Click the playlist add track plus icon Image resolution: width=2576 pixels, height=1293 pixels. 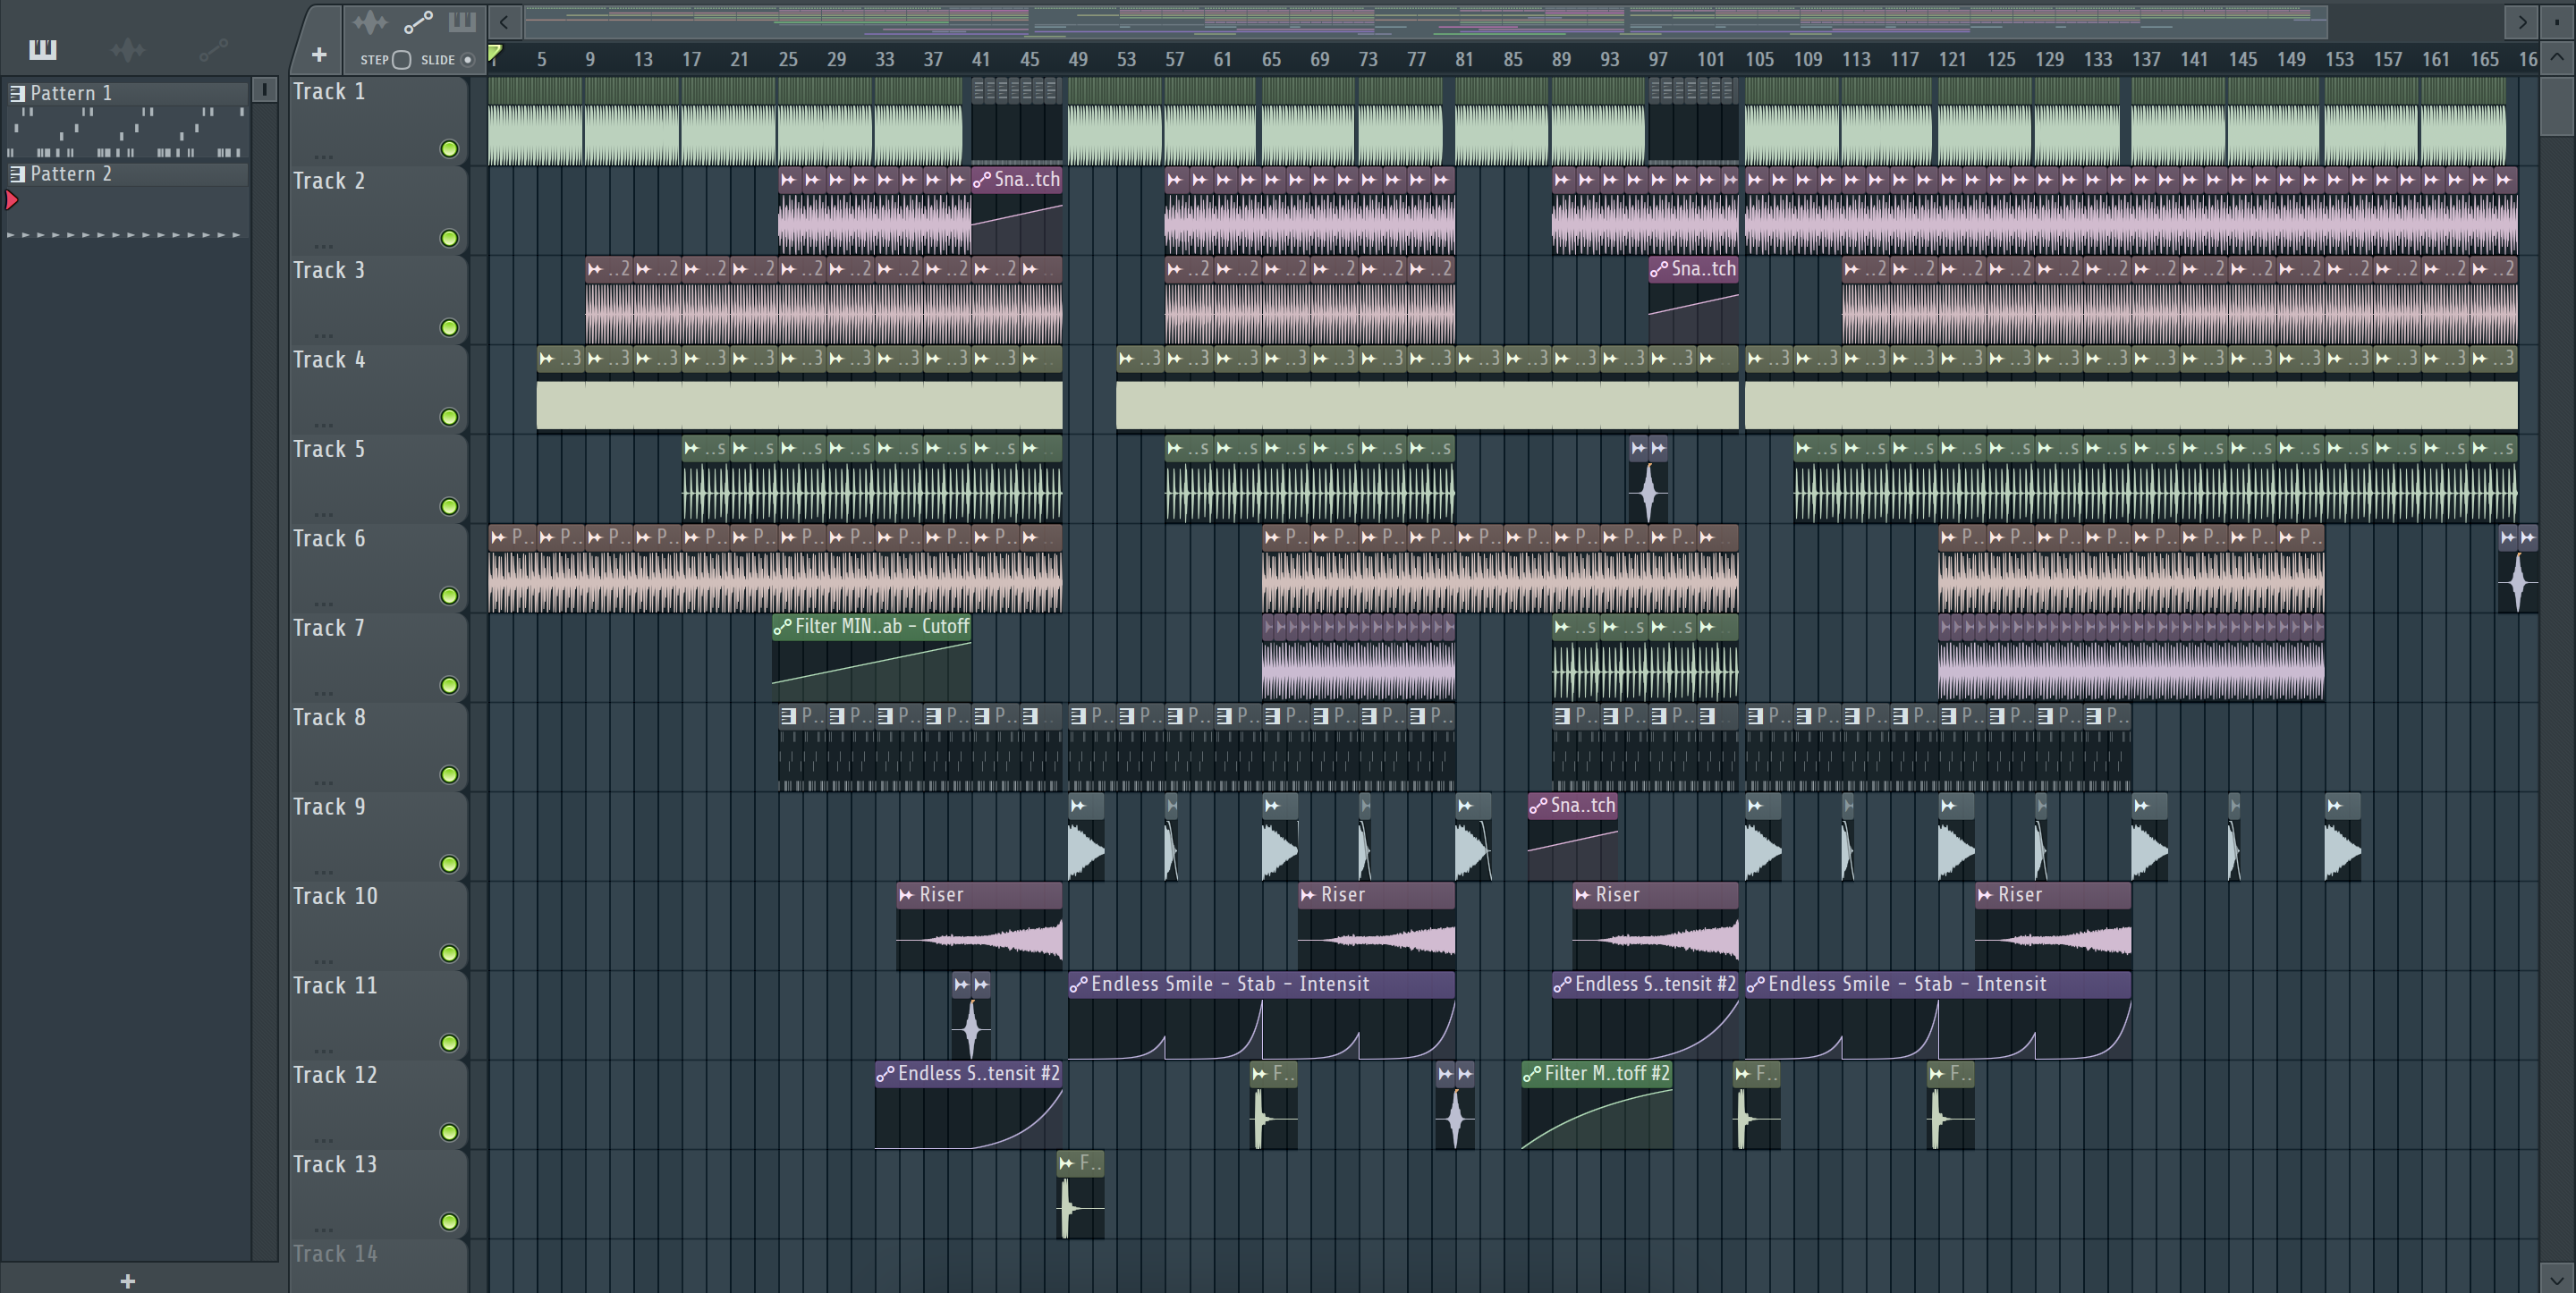tap(319, 55)
